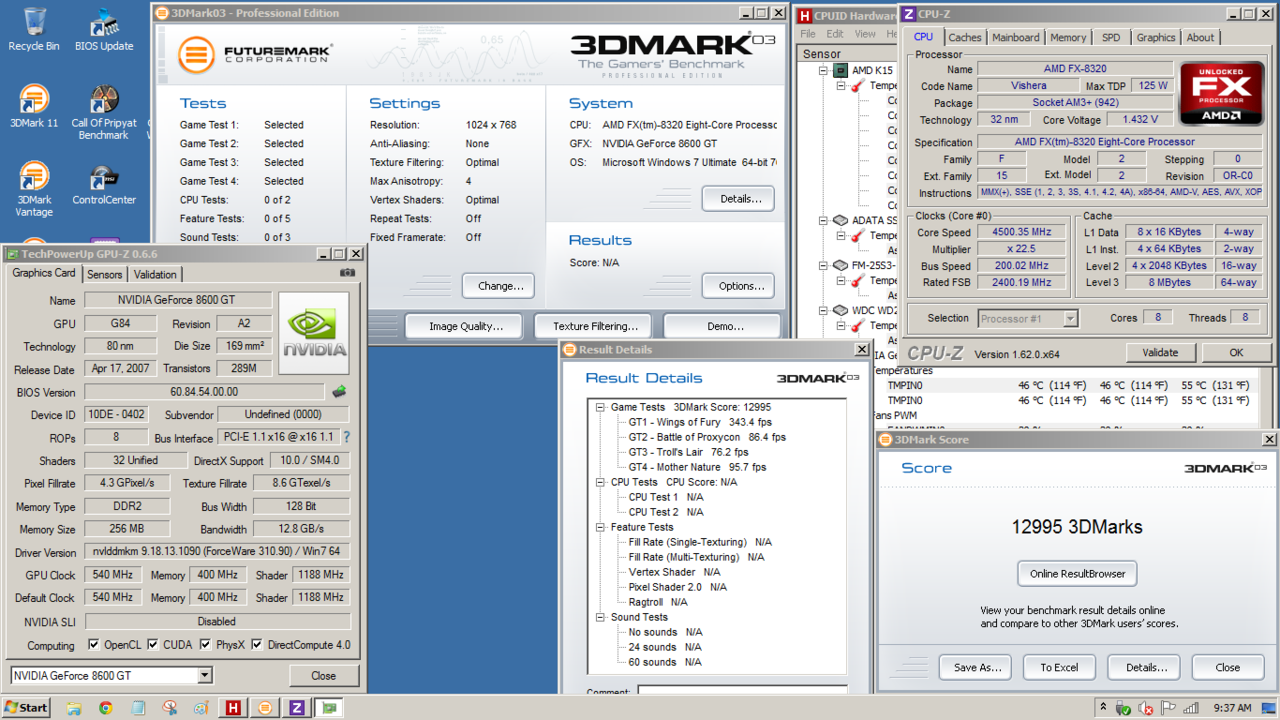The height and width of the screenshot is (720, 1280).
Task: Click the GPU-Z camera screenshot icon
Action: coord(347,273)
